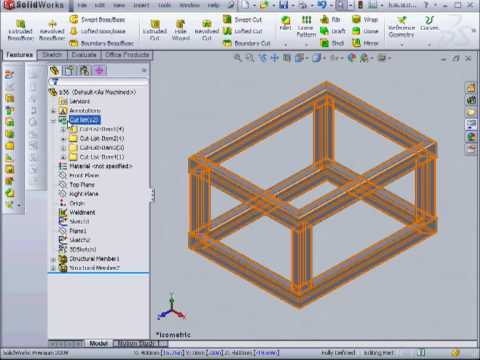Open the Hole Wizard tool
The image size is (480, 360).
(x=181, y=30)
